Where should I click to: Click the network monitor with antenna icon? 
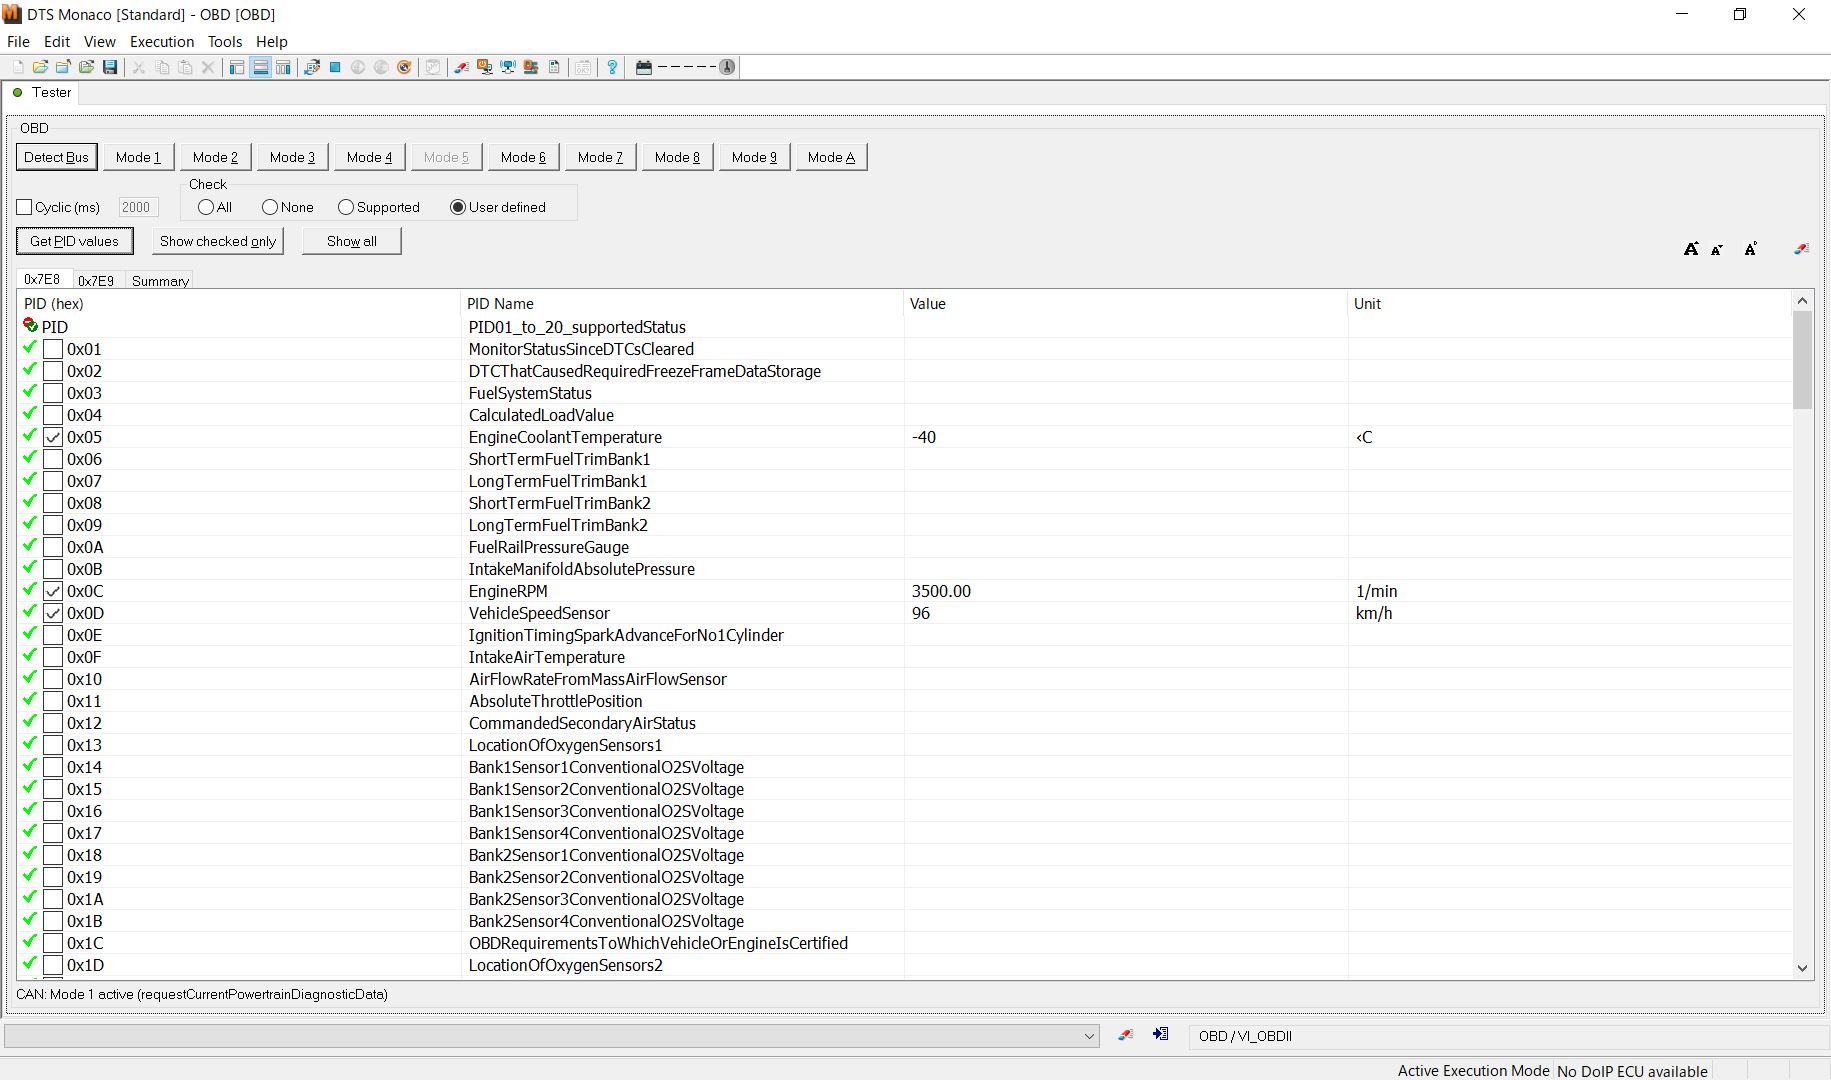[508, 67]
